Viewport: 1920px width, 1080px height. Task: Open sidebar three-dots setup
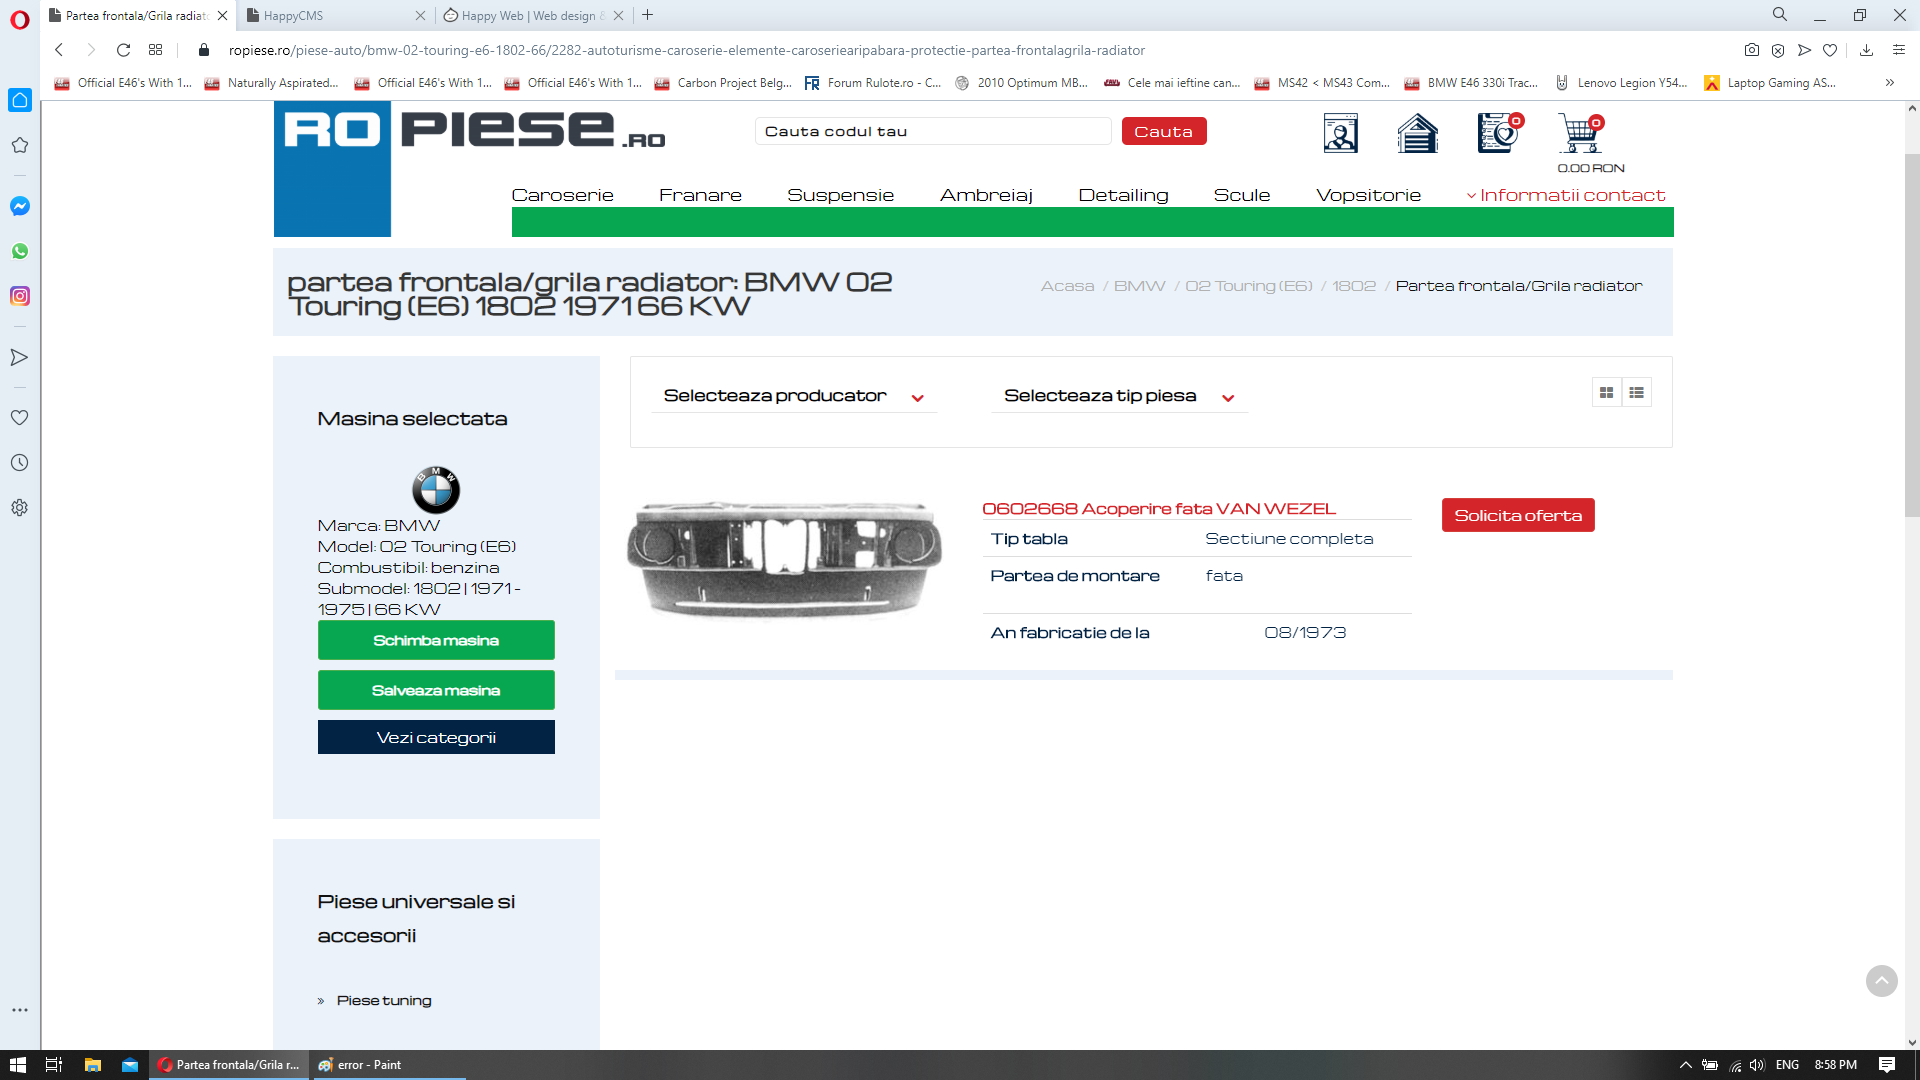point(19,1010)
